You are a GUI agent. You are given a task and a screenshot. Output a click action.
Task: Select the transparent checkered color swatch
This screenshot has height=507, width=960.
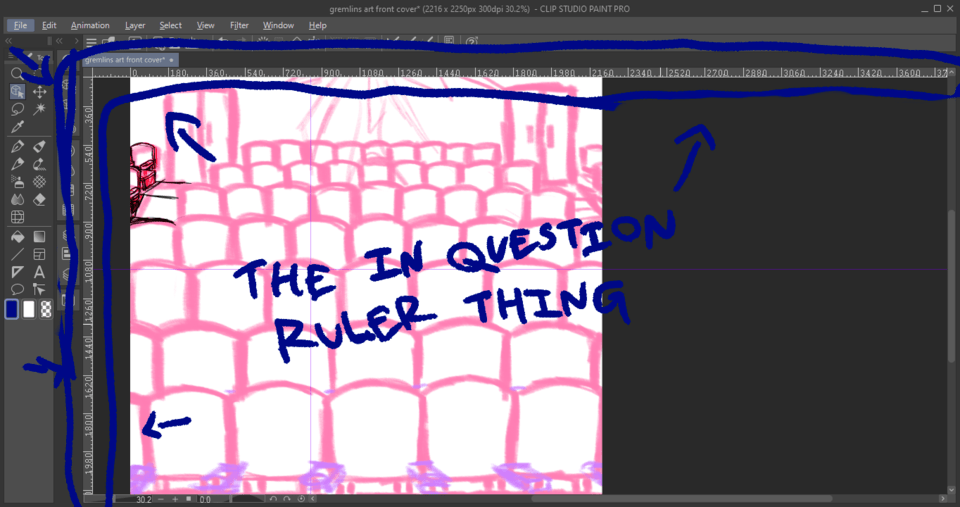(x=46, y=310)
